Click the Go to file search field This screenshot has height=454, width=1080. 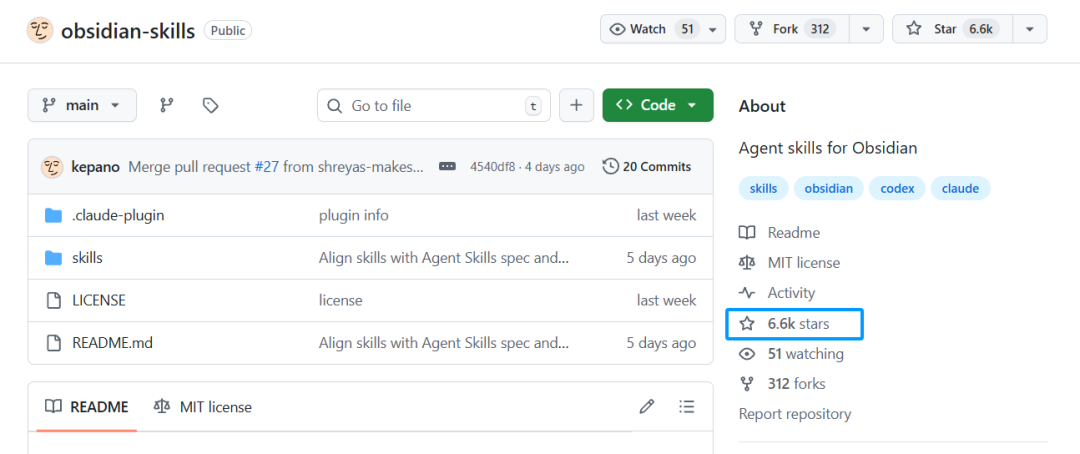435,105
